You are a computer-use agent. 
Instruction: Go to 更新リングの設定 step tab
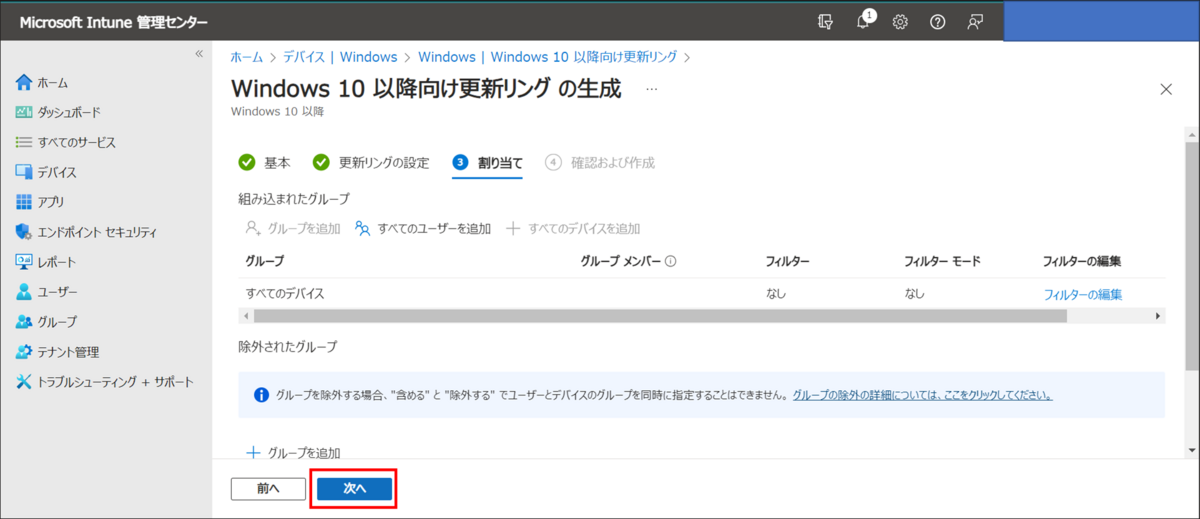(x=371, y=162)
